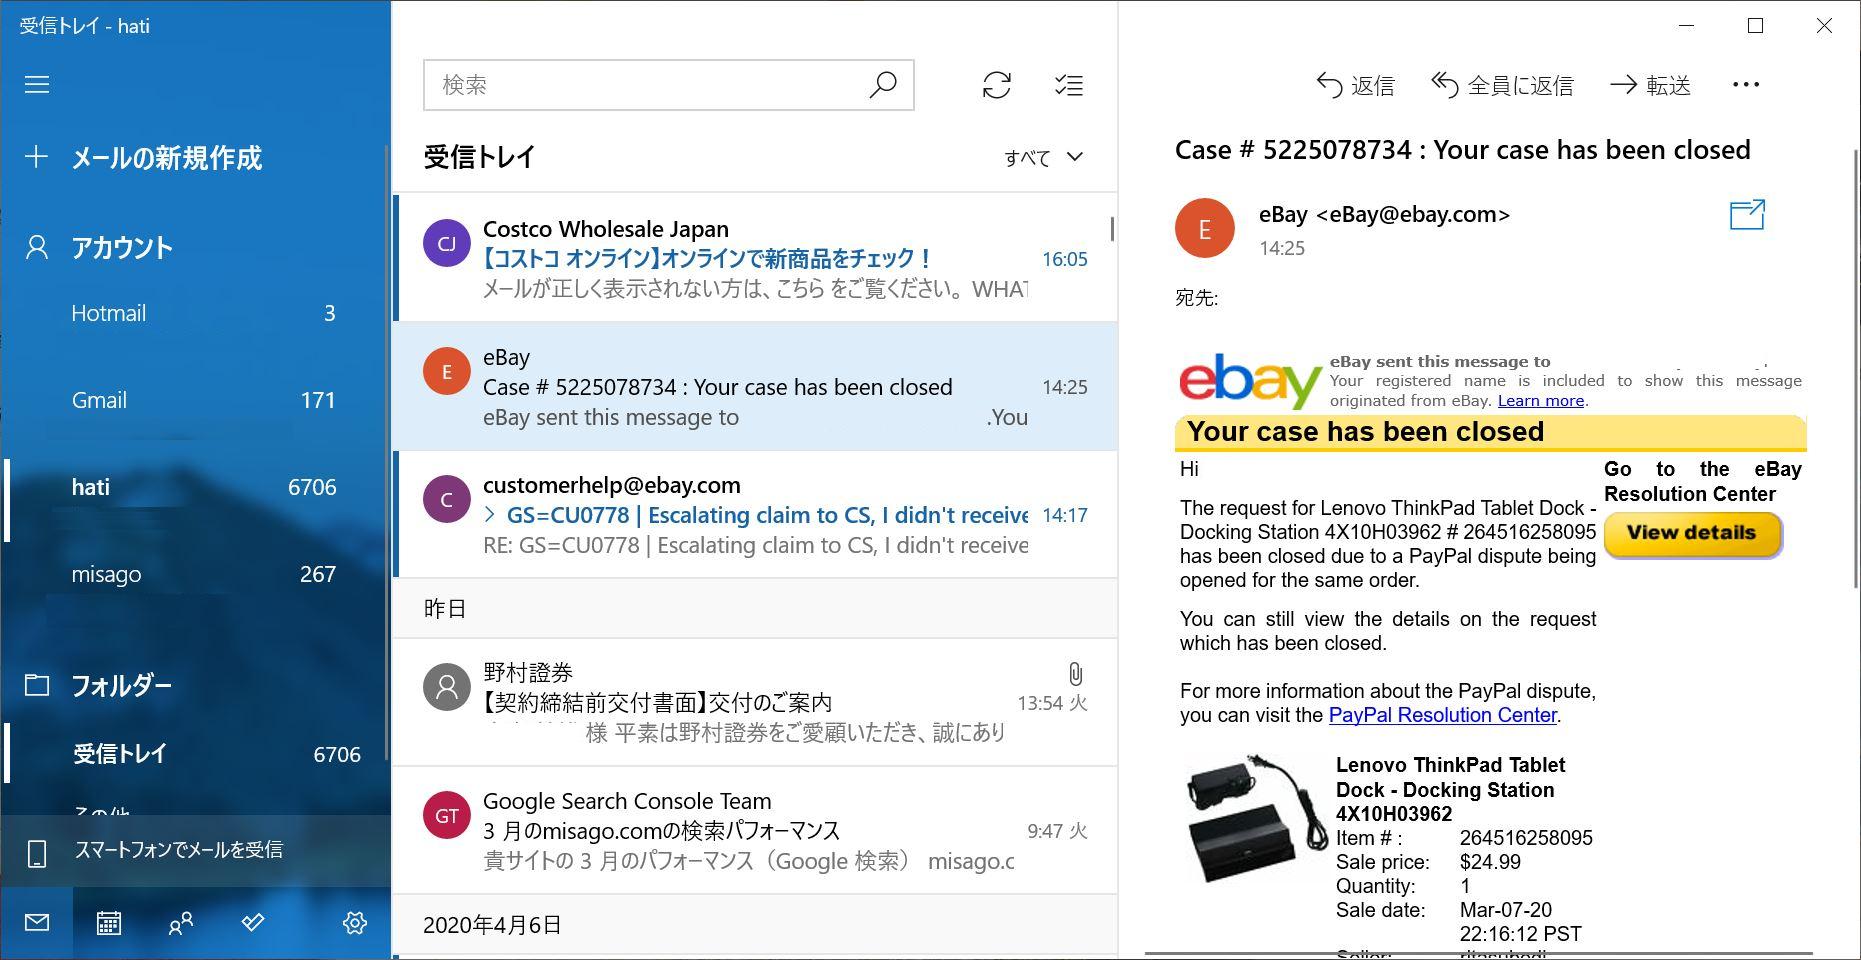Switch to Mail view in bottom bar
Image resolution: width=1861 pixels, height=960 pixels.
pyautogui.click(x=37, y=923)
